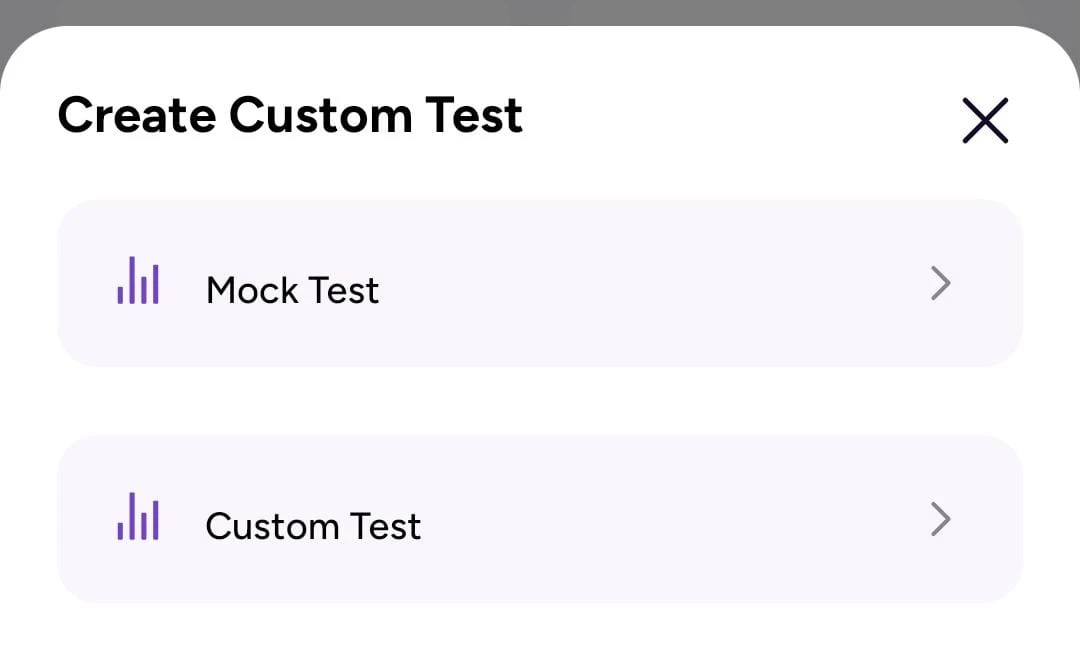This screenshot has height=651, width=1080.
Task: Open the Custom Test option
Action: [540, 518]
